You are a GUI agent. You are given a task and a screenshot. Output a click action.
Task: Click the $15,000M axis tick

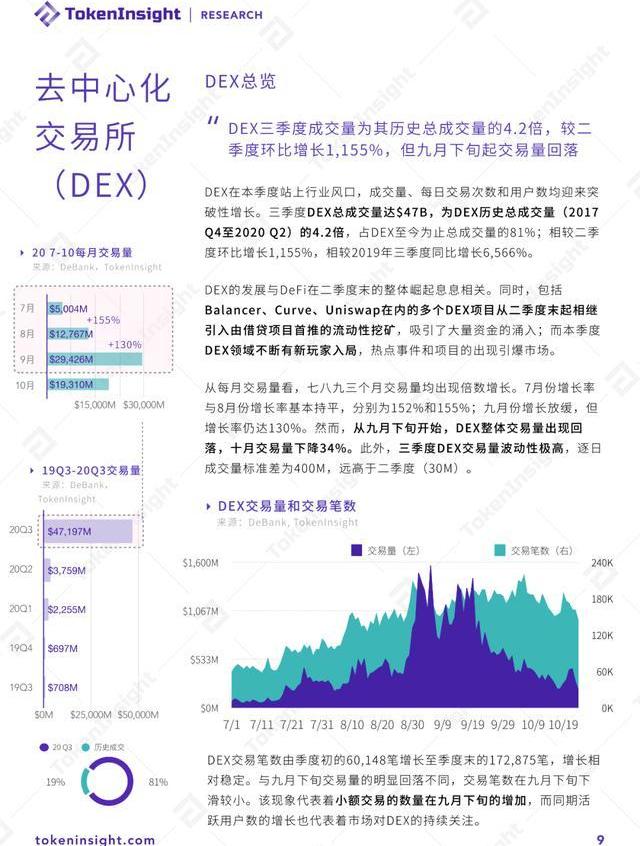click(x=94, y=405)
